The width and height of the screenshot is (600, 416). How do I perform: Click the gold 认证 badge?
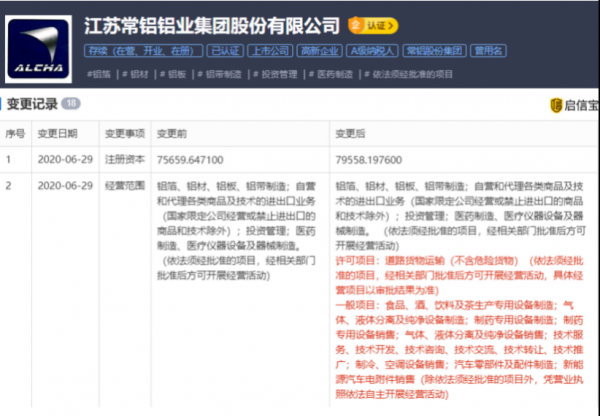point(373,26)
